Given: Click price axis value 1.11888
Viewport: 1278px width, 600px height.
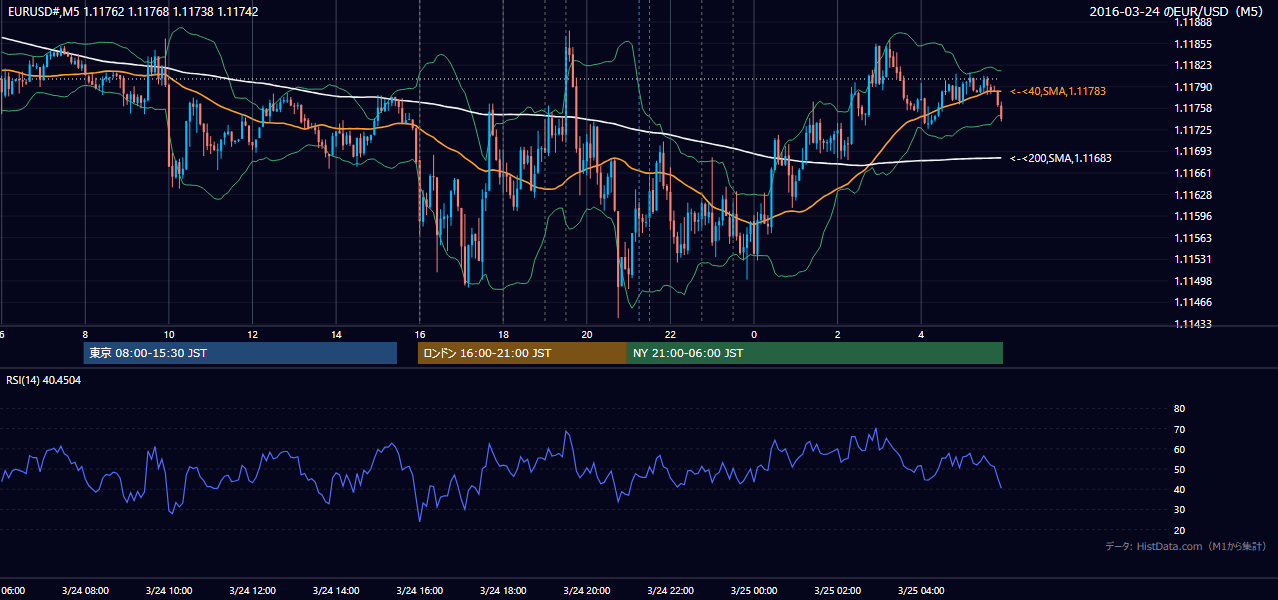Looking at the screenshot, I should tap(1193, 22).
